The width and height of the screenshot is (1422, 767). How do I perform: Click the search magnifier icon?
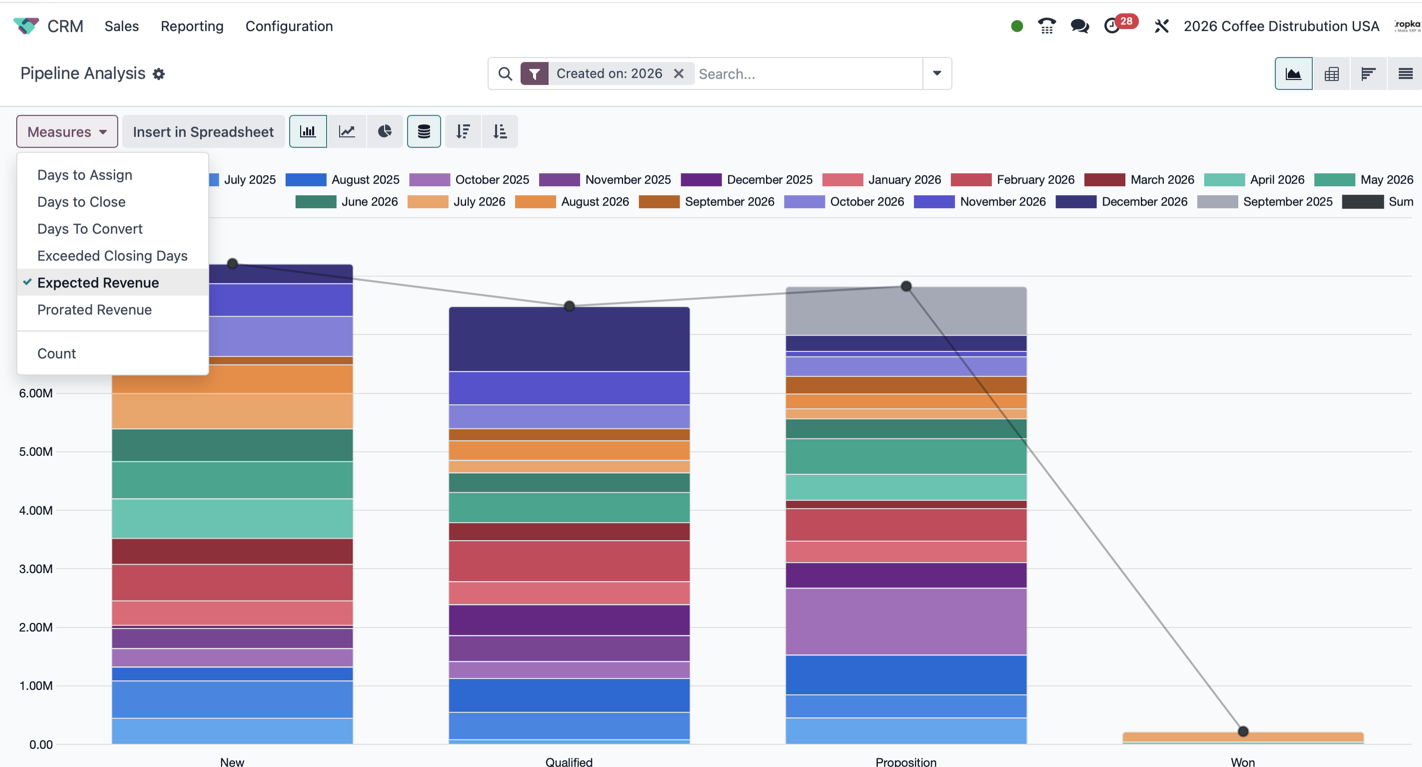coord(505,74)
